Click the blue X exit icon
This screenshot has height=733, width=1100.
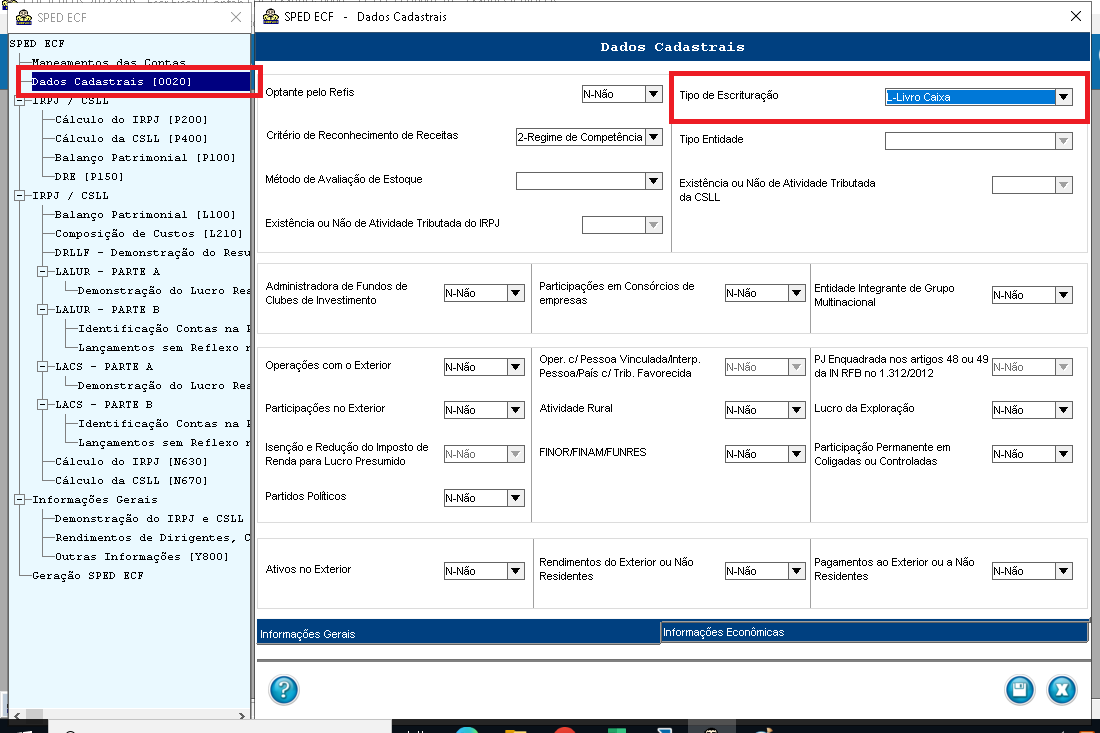1062,690
